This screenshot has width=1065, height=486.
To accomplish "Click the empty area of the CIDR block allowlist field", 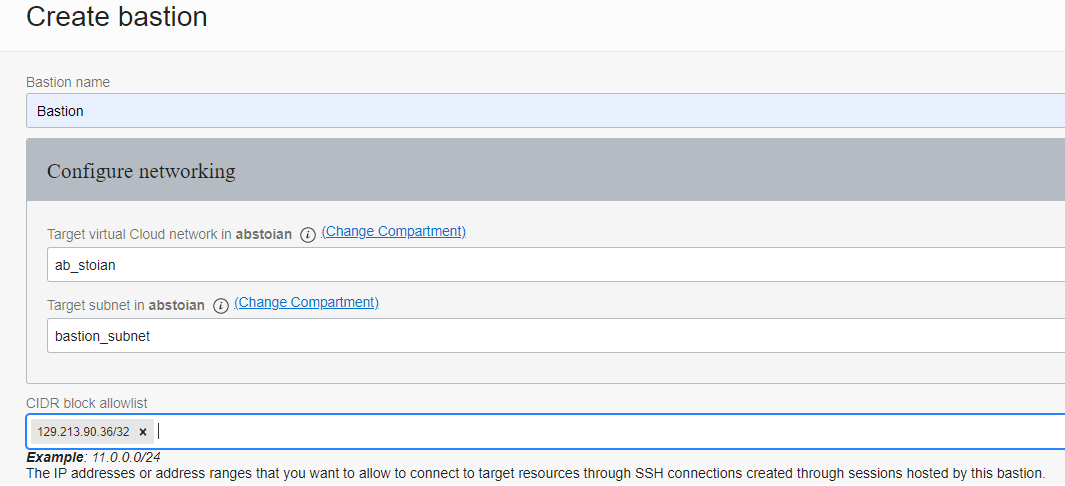I will coord(600,432).
